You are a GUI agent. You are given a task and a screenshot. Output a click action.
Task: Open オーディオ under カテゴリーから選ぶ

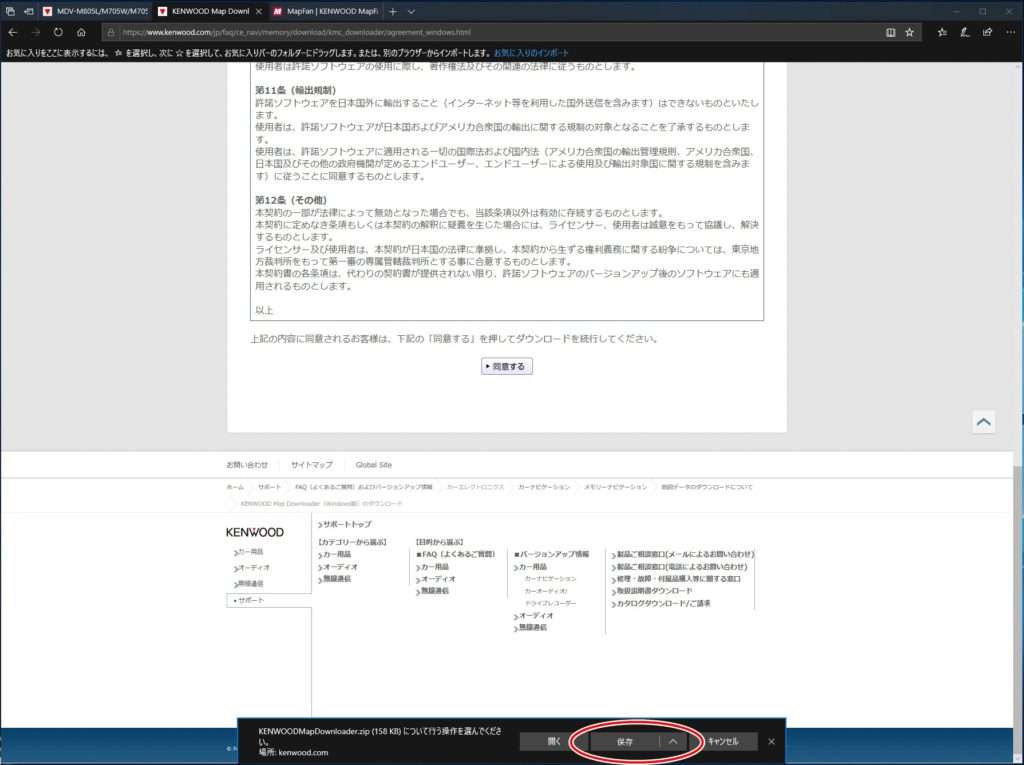pos(338,567)
